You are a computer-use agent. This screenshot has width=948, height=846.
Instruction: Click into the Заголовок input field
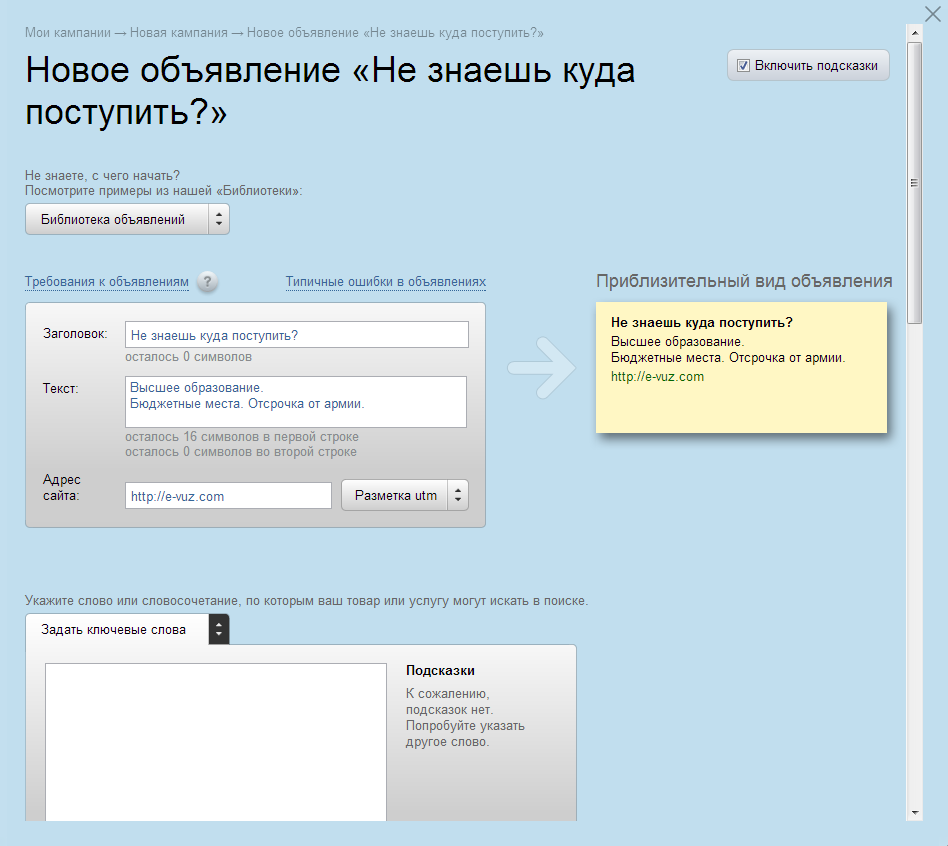pos(297,334)
